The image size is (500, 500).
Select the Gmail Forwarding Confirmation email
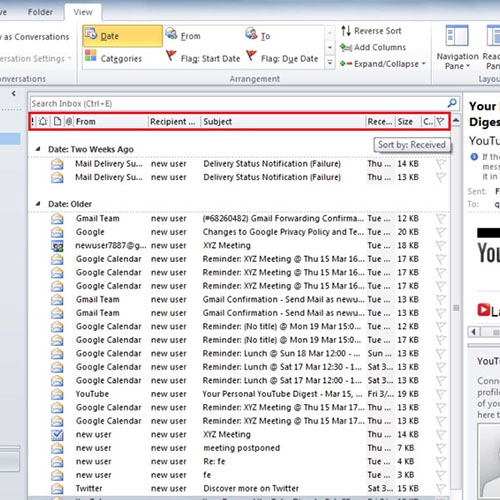tap(239, 219)
